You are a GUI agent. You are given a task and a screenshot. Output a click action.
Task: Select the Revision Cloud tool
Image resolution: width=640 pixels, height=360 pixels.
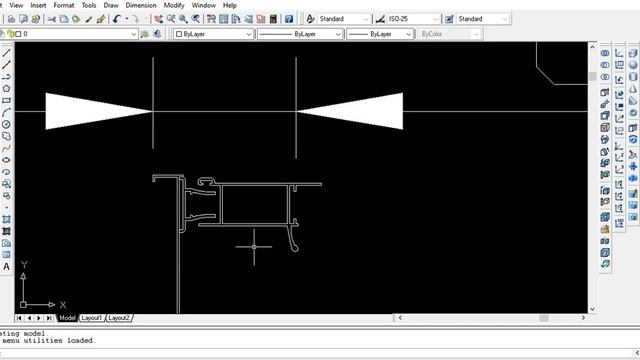(x=6, y=136)
